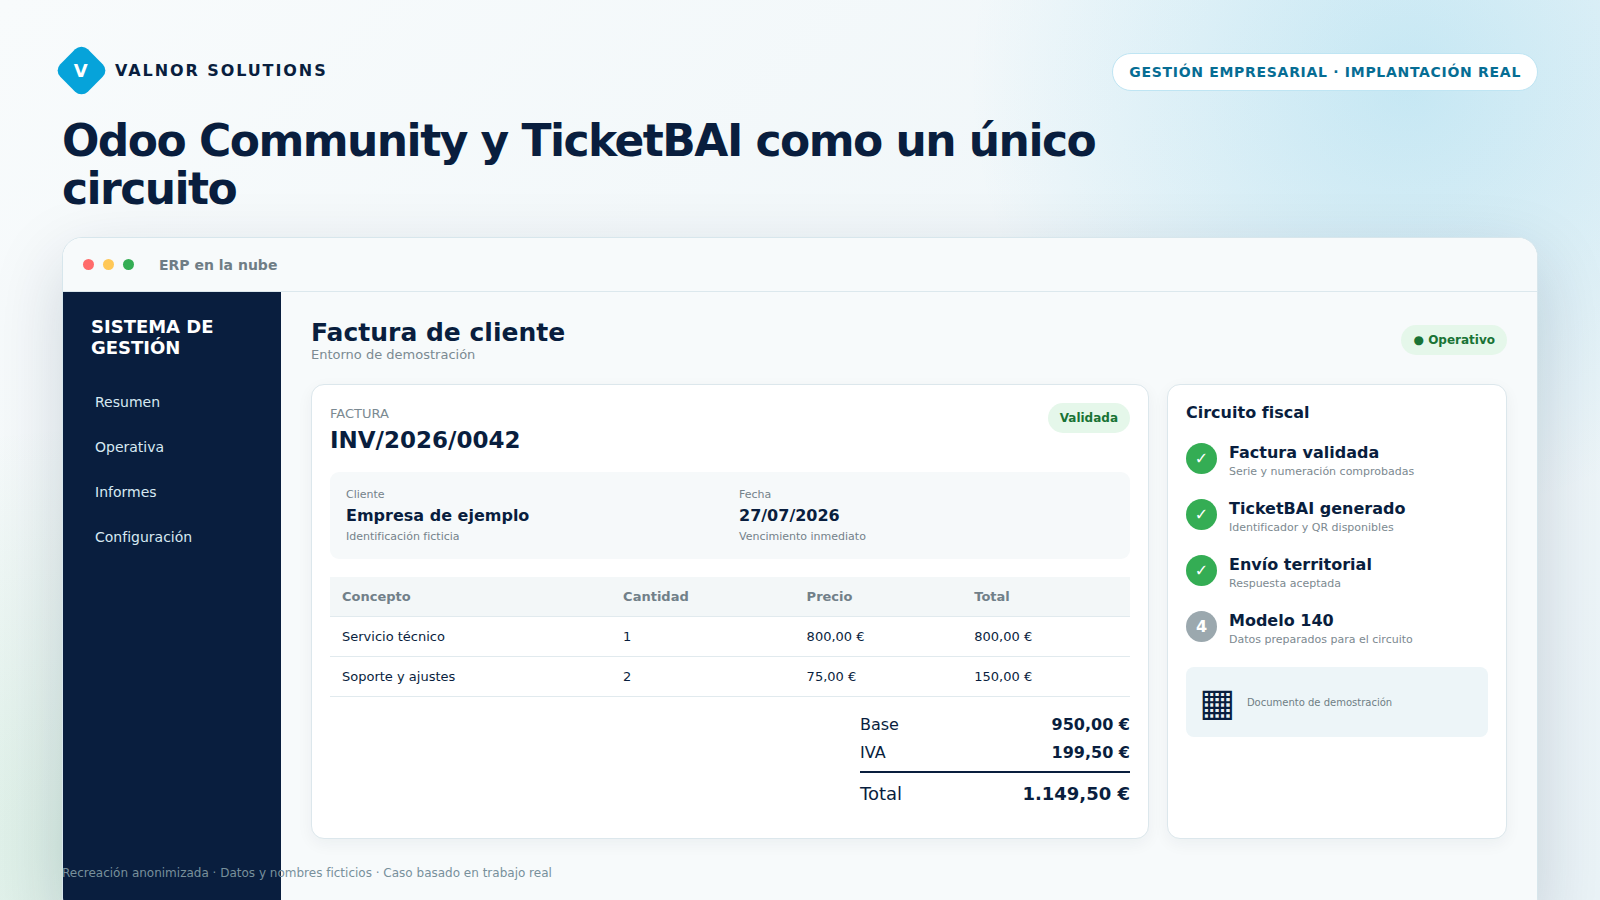Click the Envío territorial checkmark icon
Viewport: 1600px width, 900px height.
1201,570
